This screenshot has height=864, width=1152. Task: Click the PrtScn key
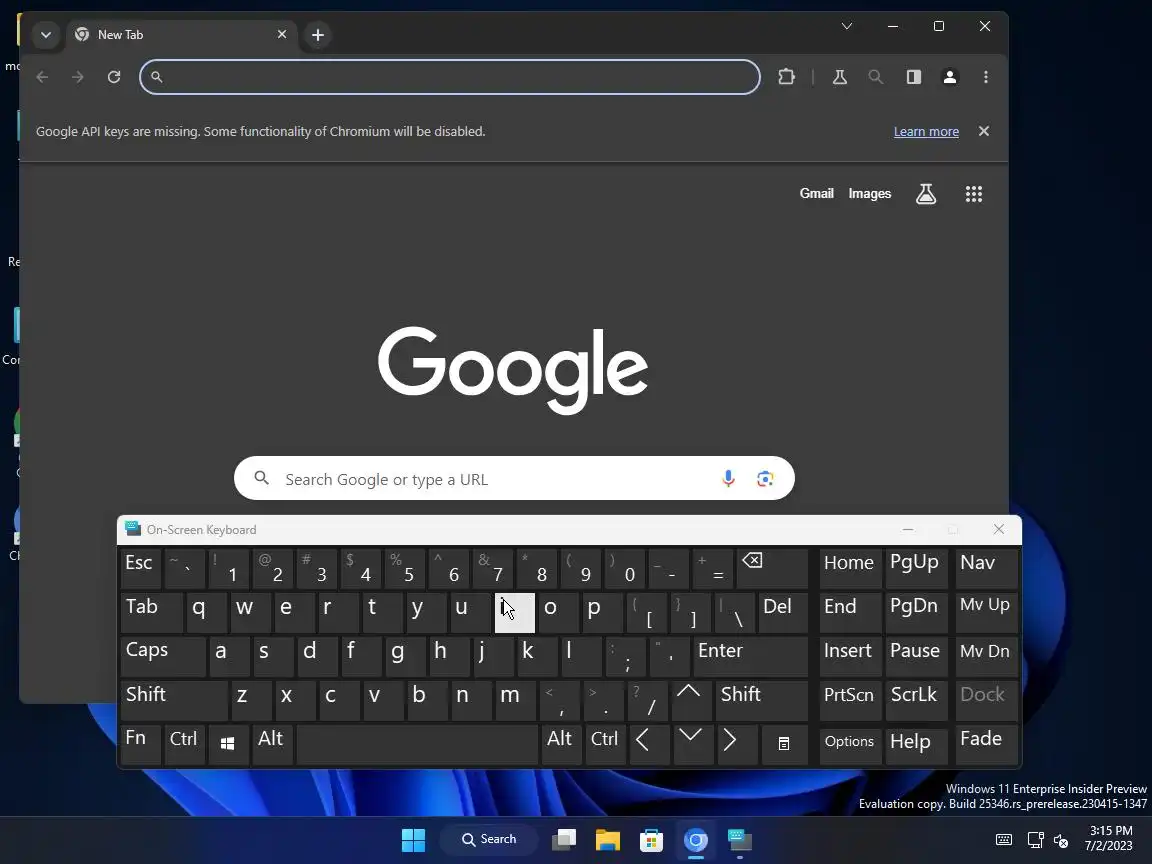(850, 700)
